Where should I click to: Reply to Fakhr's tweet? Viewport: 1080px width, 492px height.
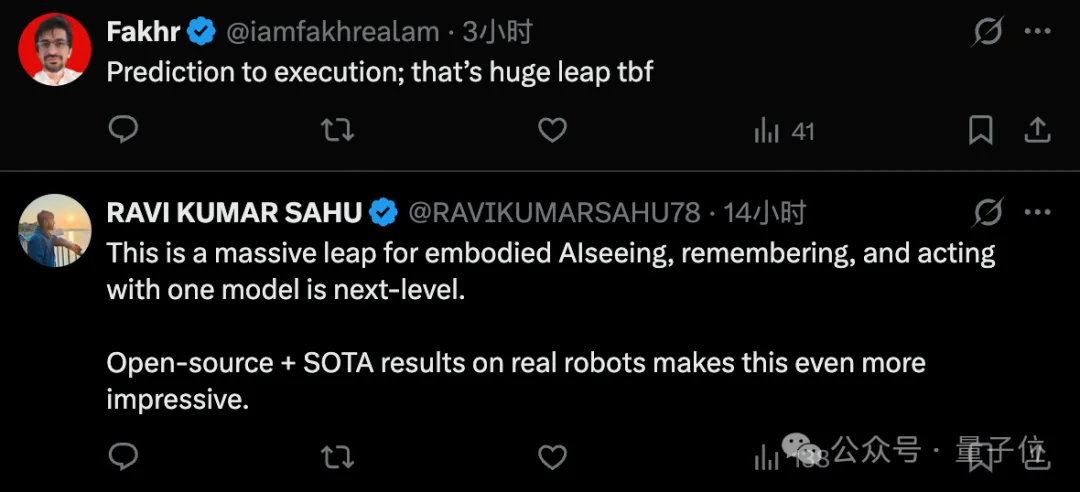(122, 130)
